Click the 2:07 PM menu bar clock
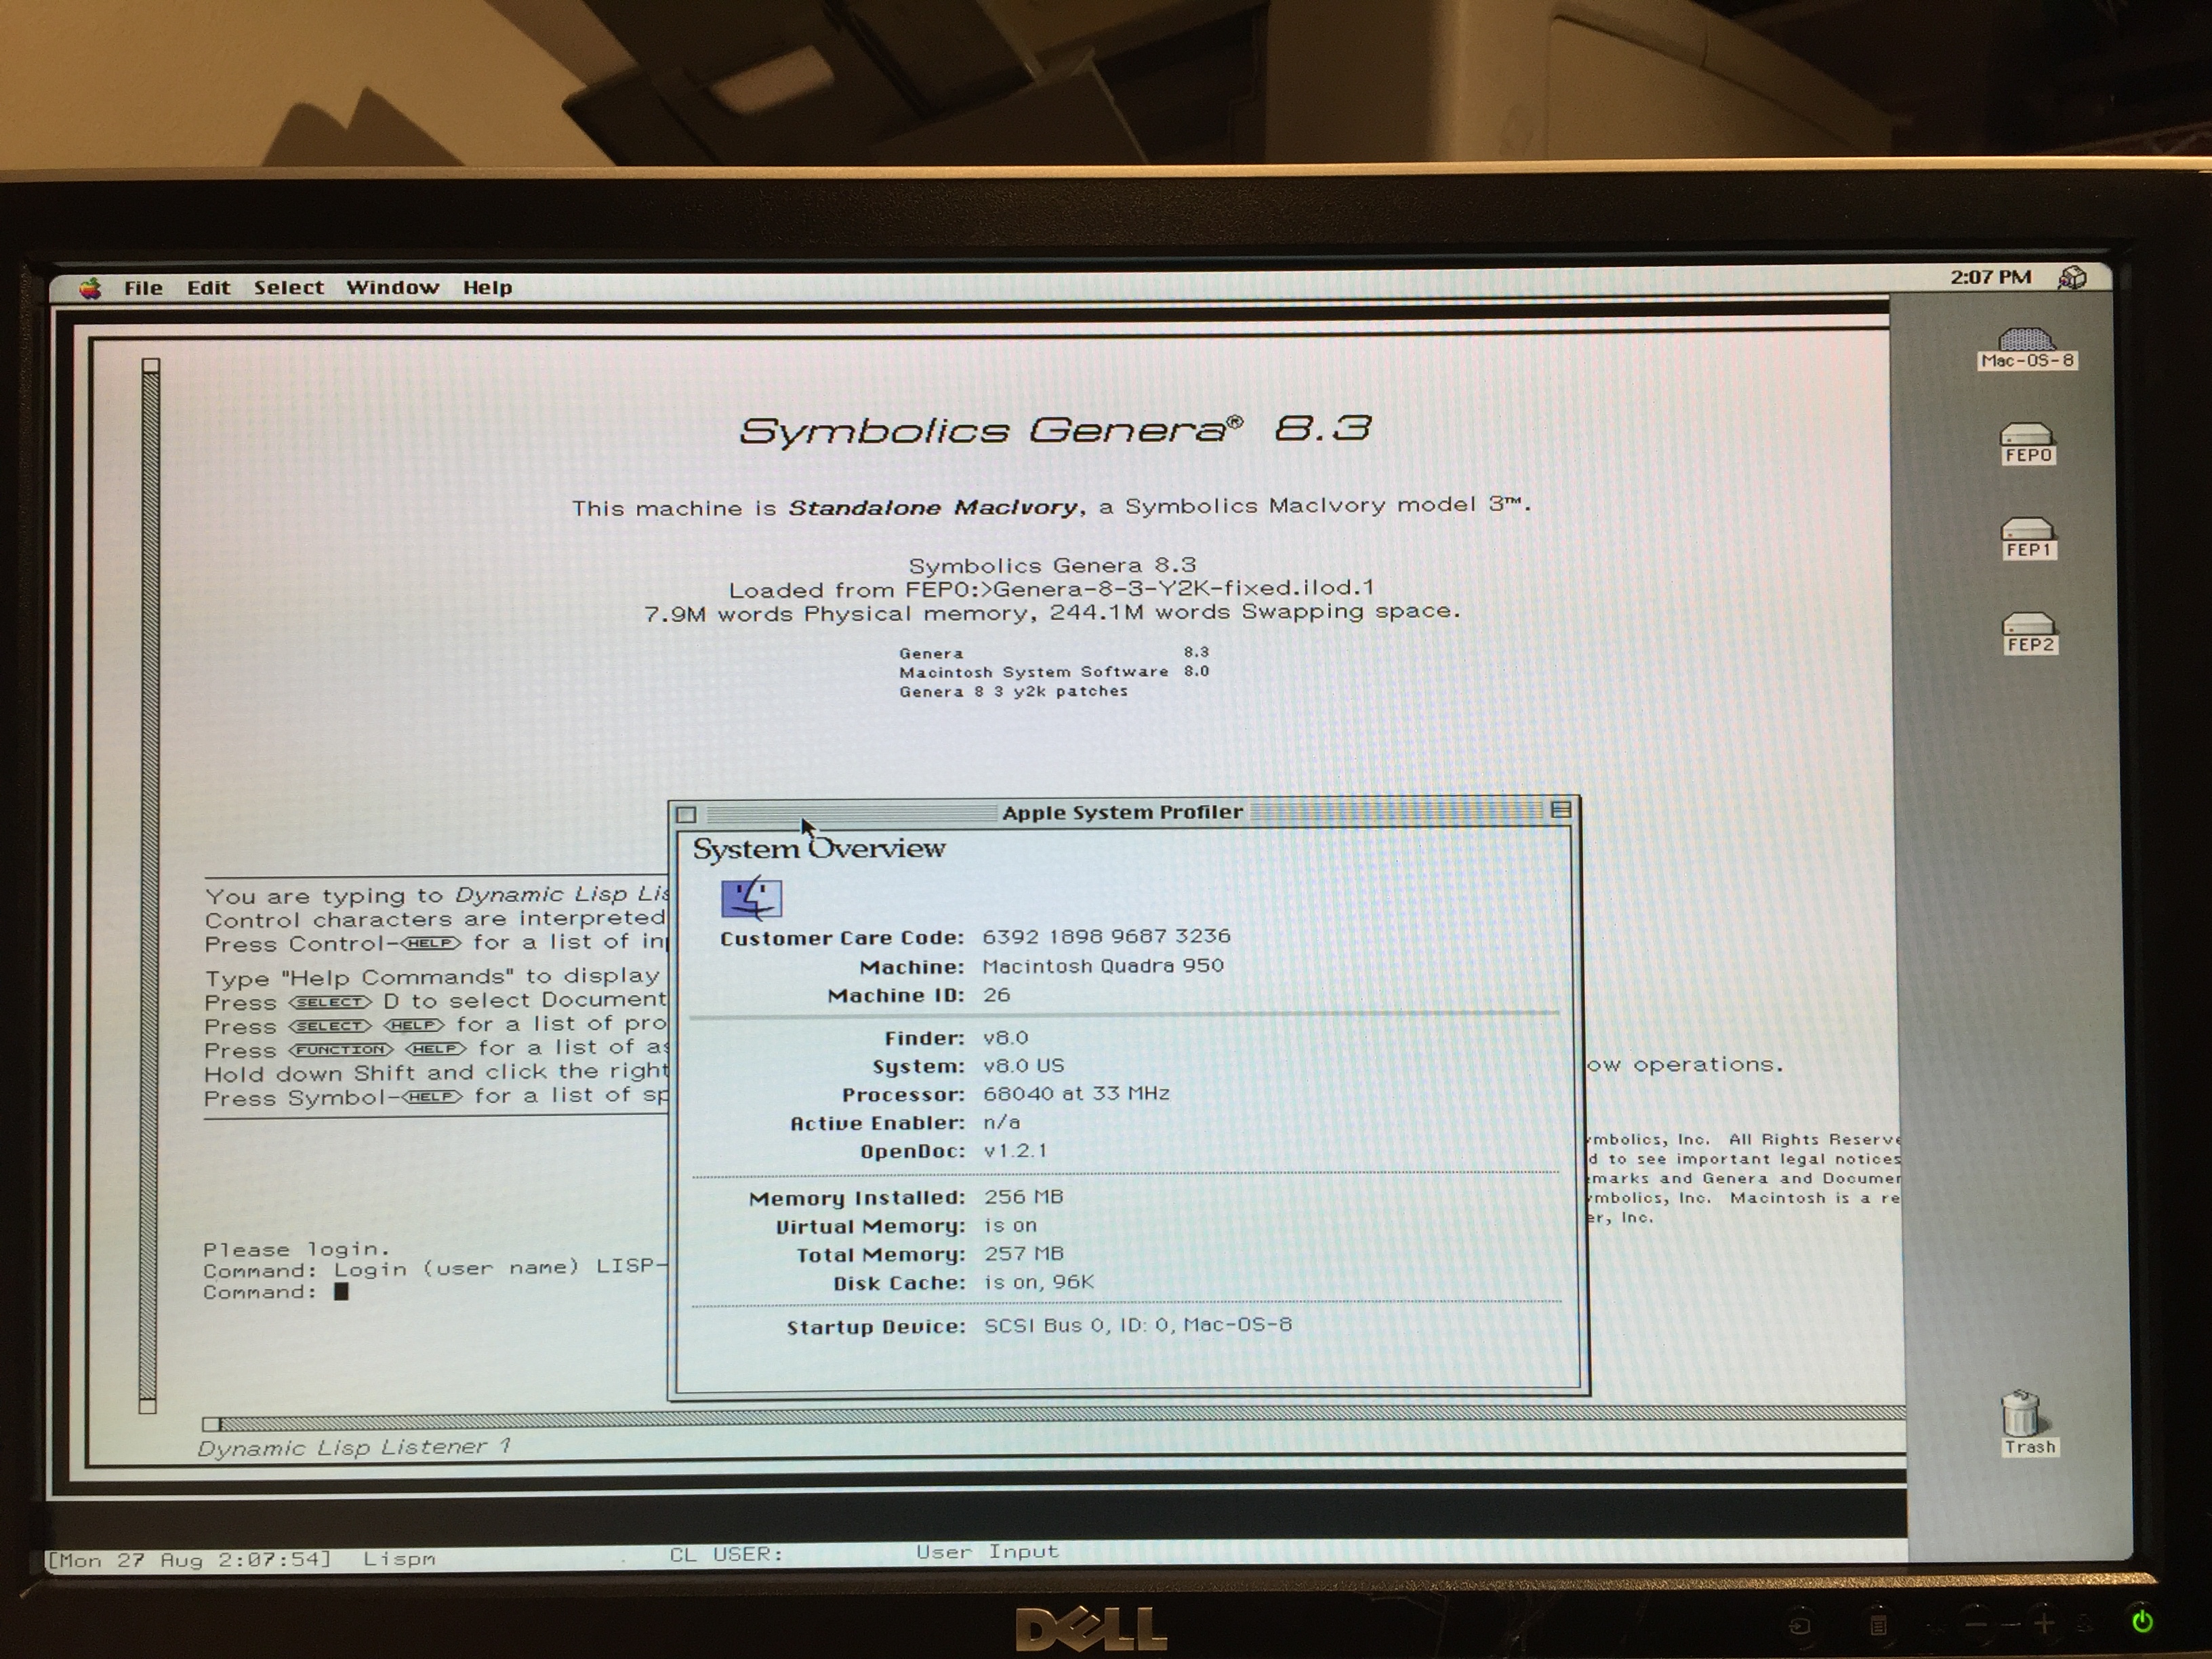Viewport: 2212px width, 1659px height. (x=1990, y=277)
